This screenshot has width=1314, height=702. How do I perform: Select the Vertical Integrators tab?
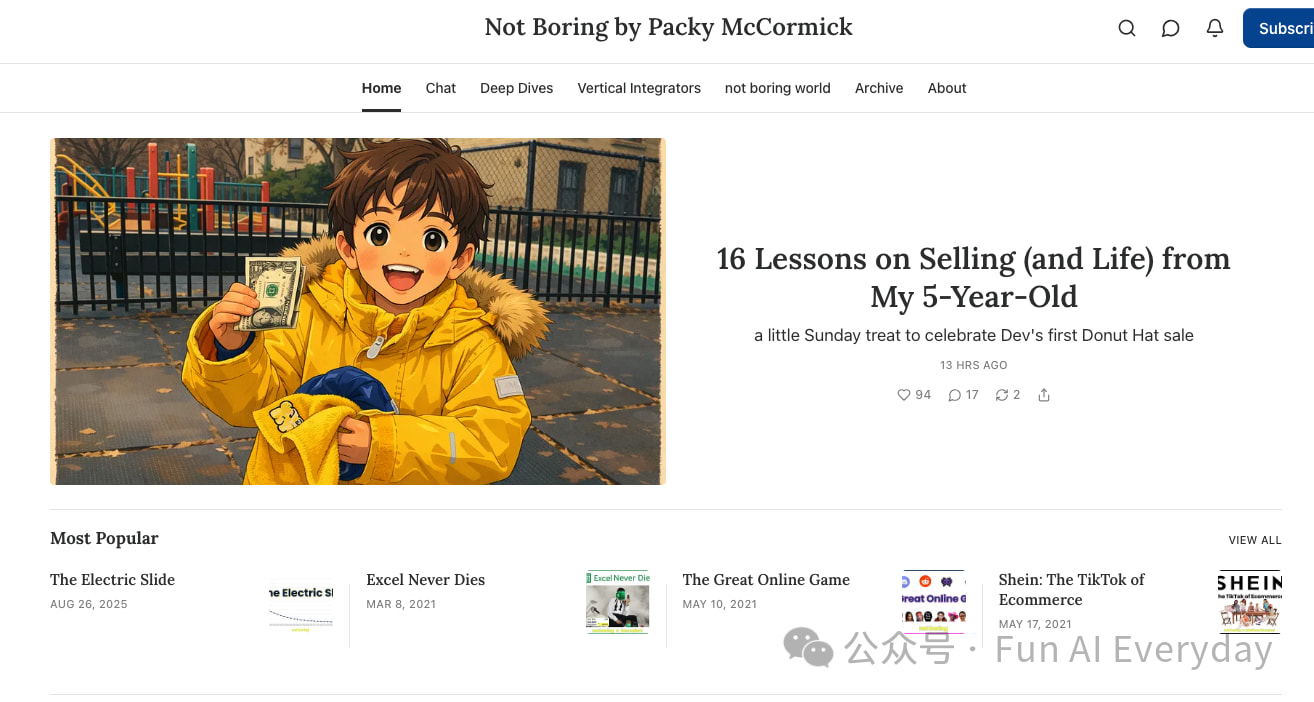click(x=639, y=88)
